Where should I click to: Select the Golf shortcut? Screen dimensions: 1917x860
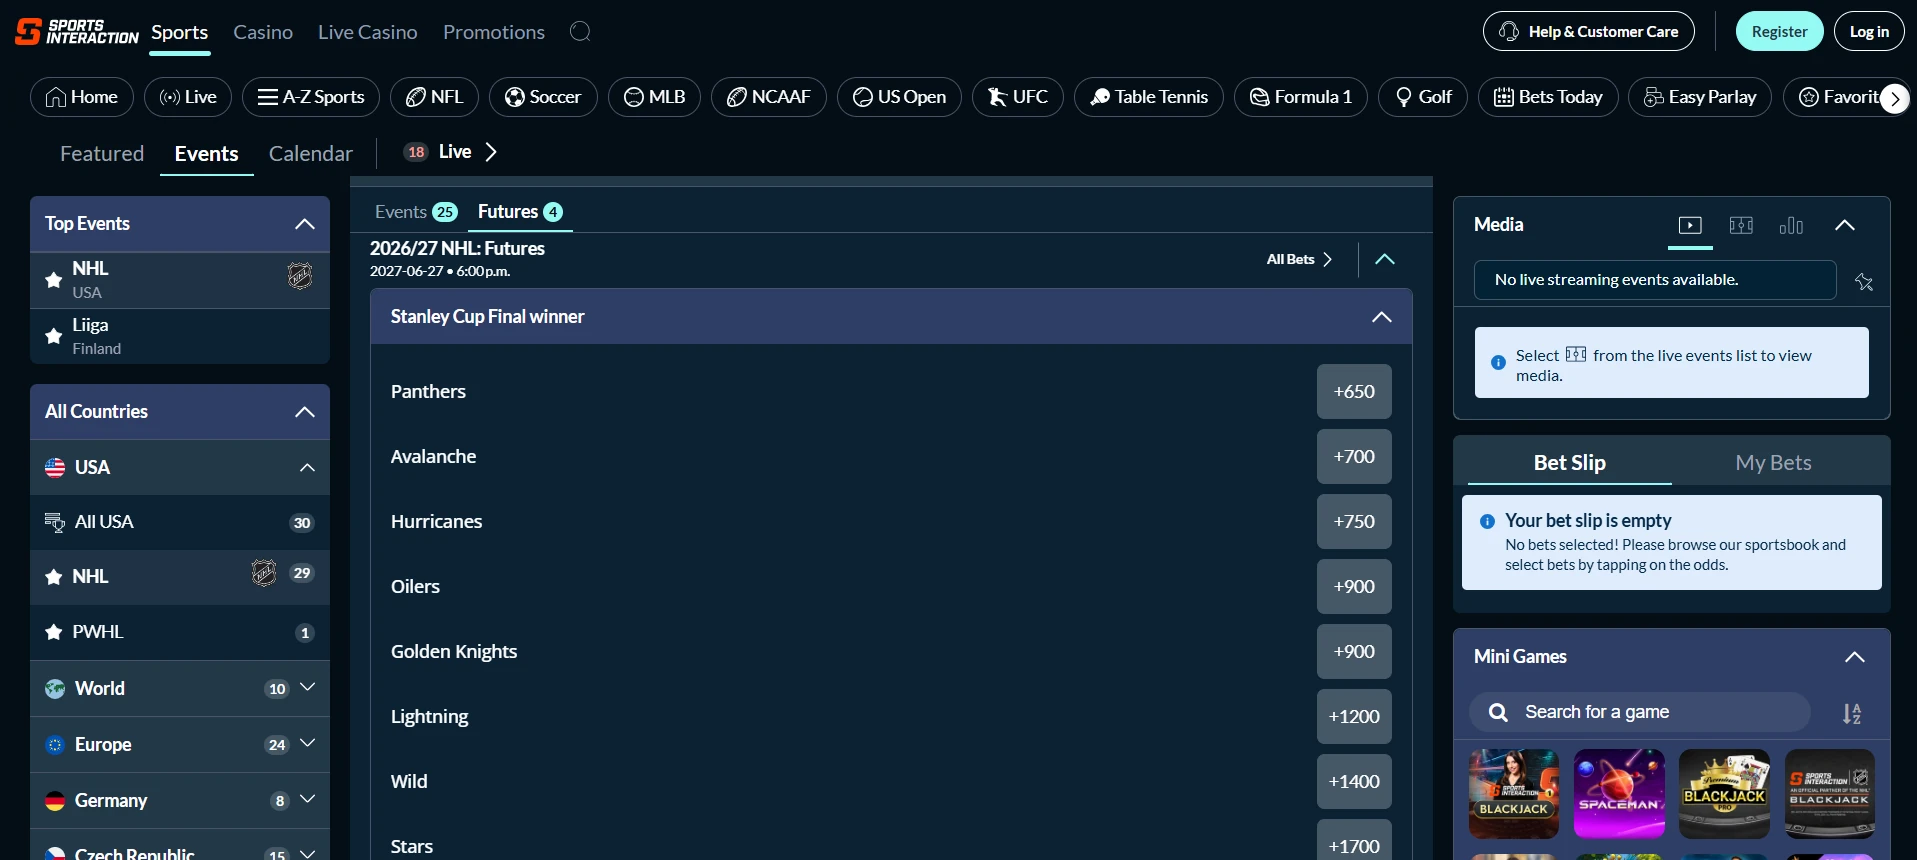coord(1423,97)
